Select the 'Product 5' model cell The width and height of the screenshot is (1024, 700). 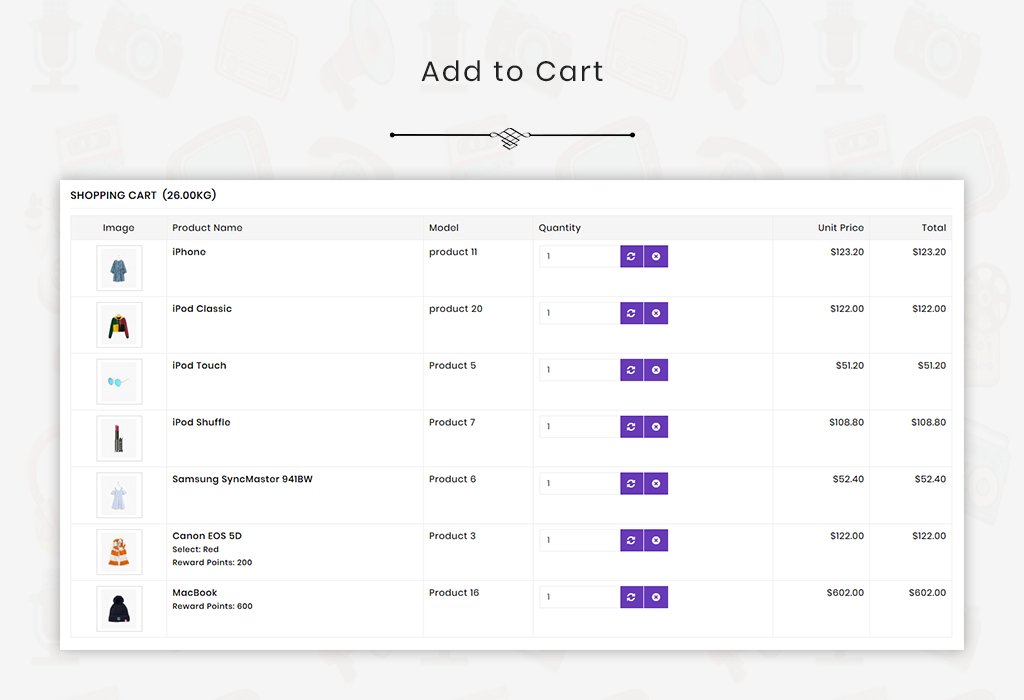[453, 366]
